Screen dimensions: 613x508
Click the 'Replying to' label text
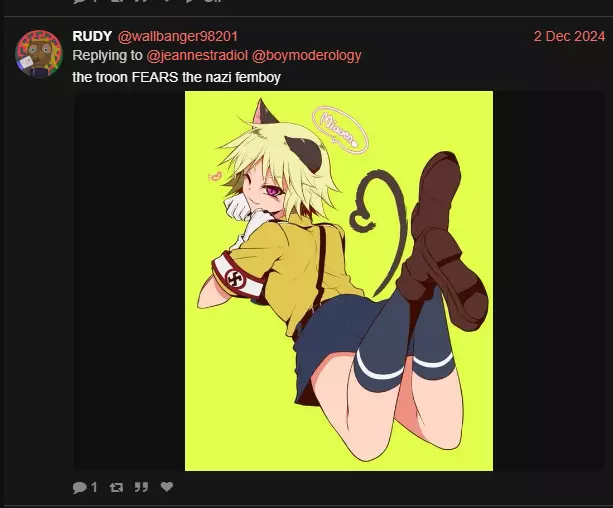pos(107,56)
